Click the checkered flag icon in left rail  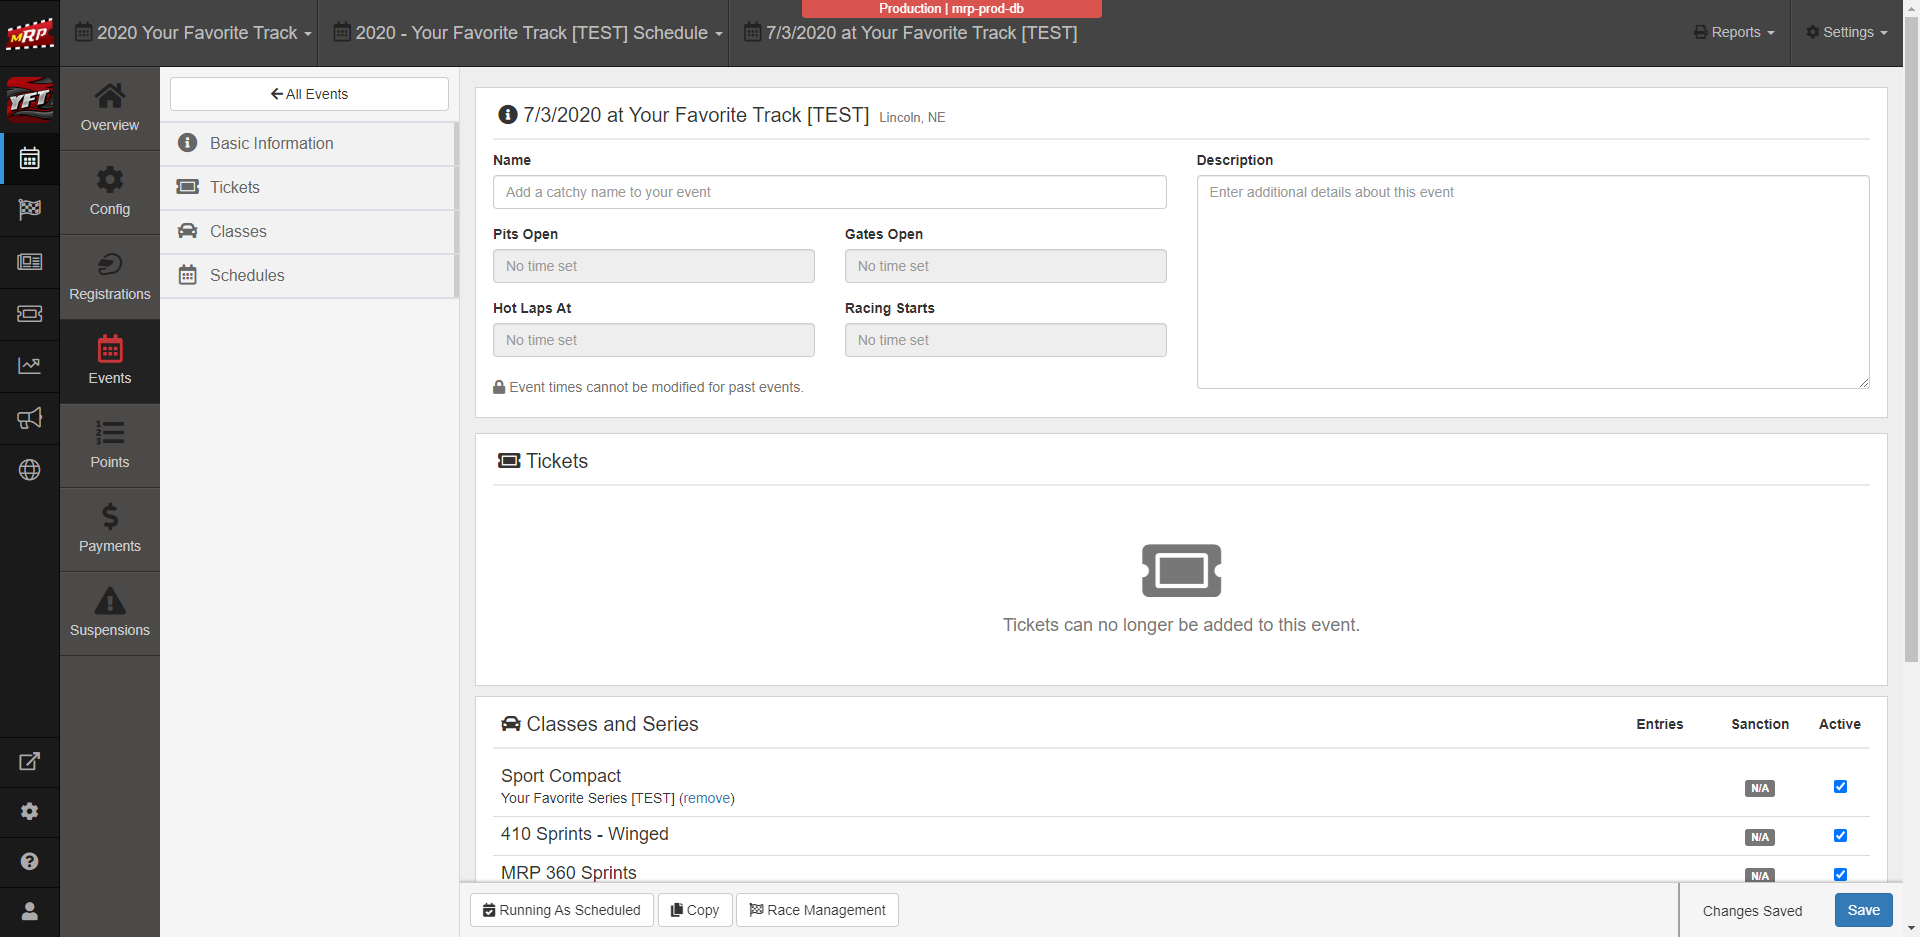tap(30, 209)
